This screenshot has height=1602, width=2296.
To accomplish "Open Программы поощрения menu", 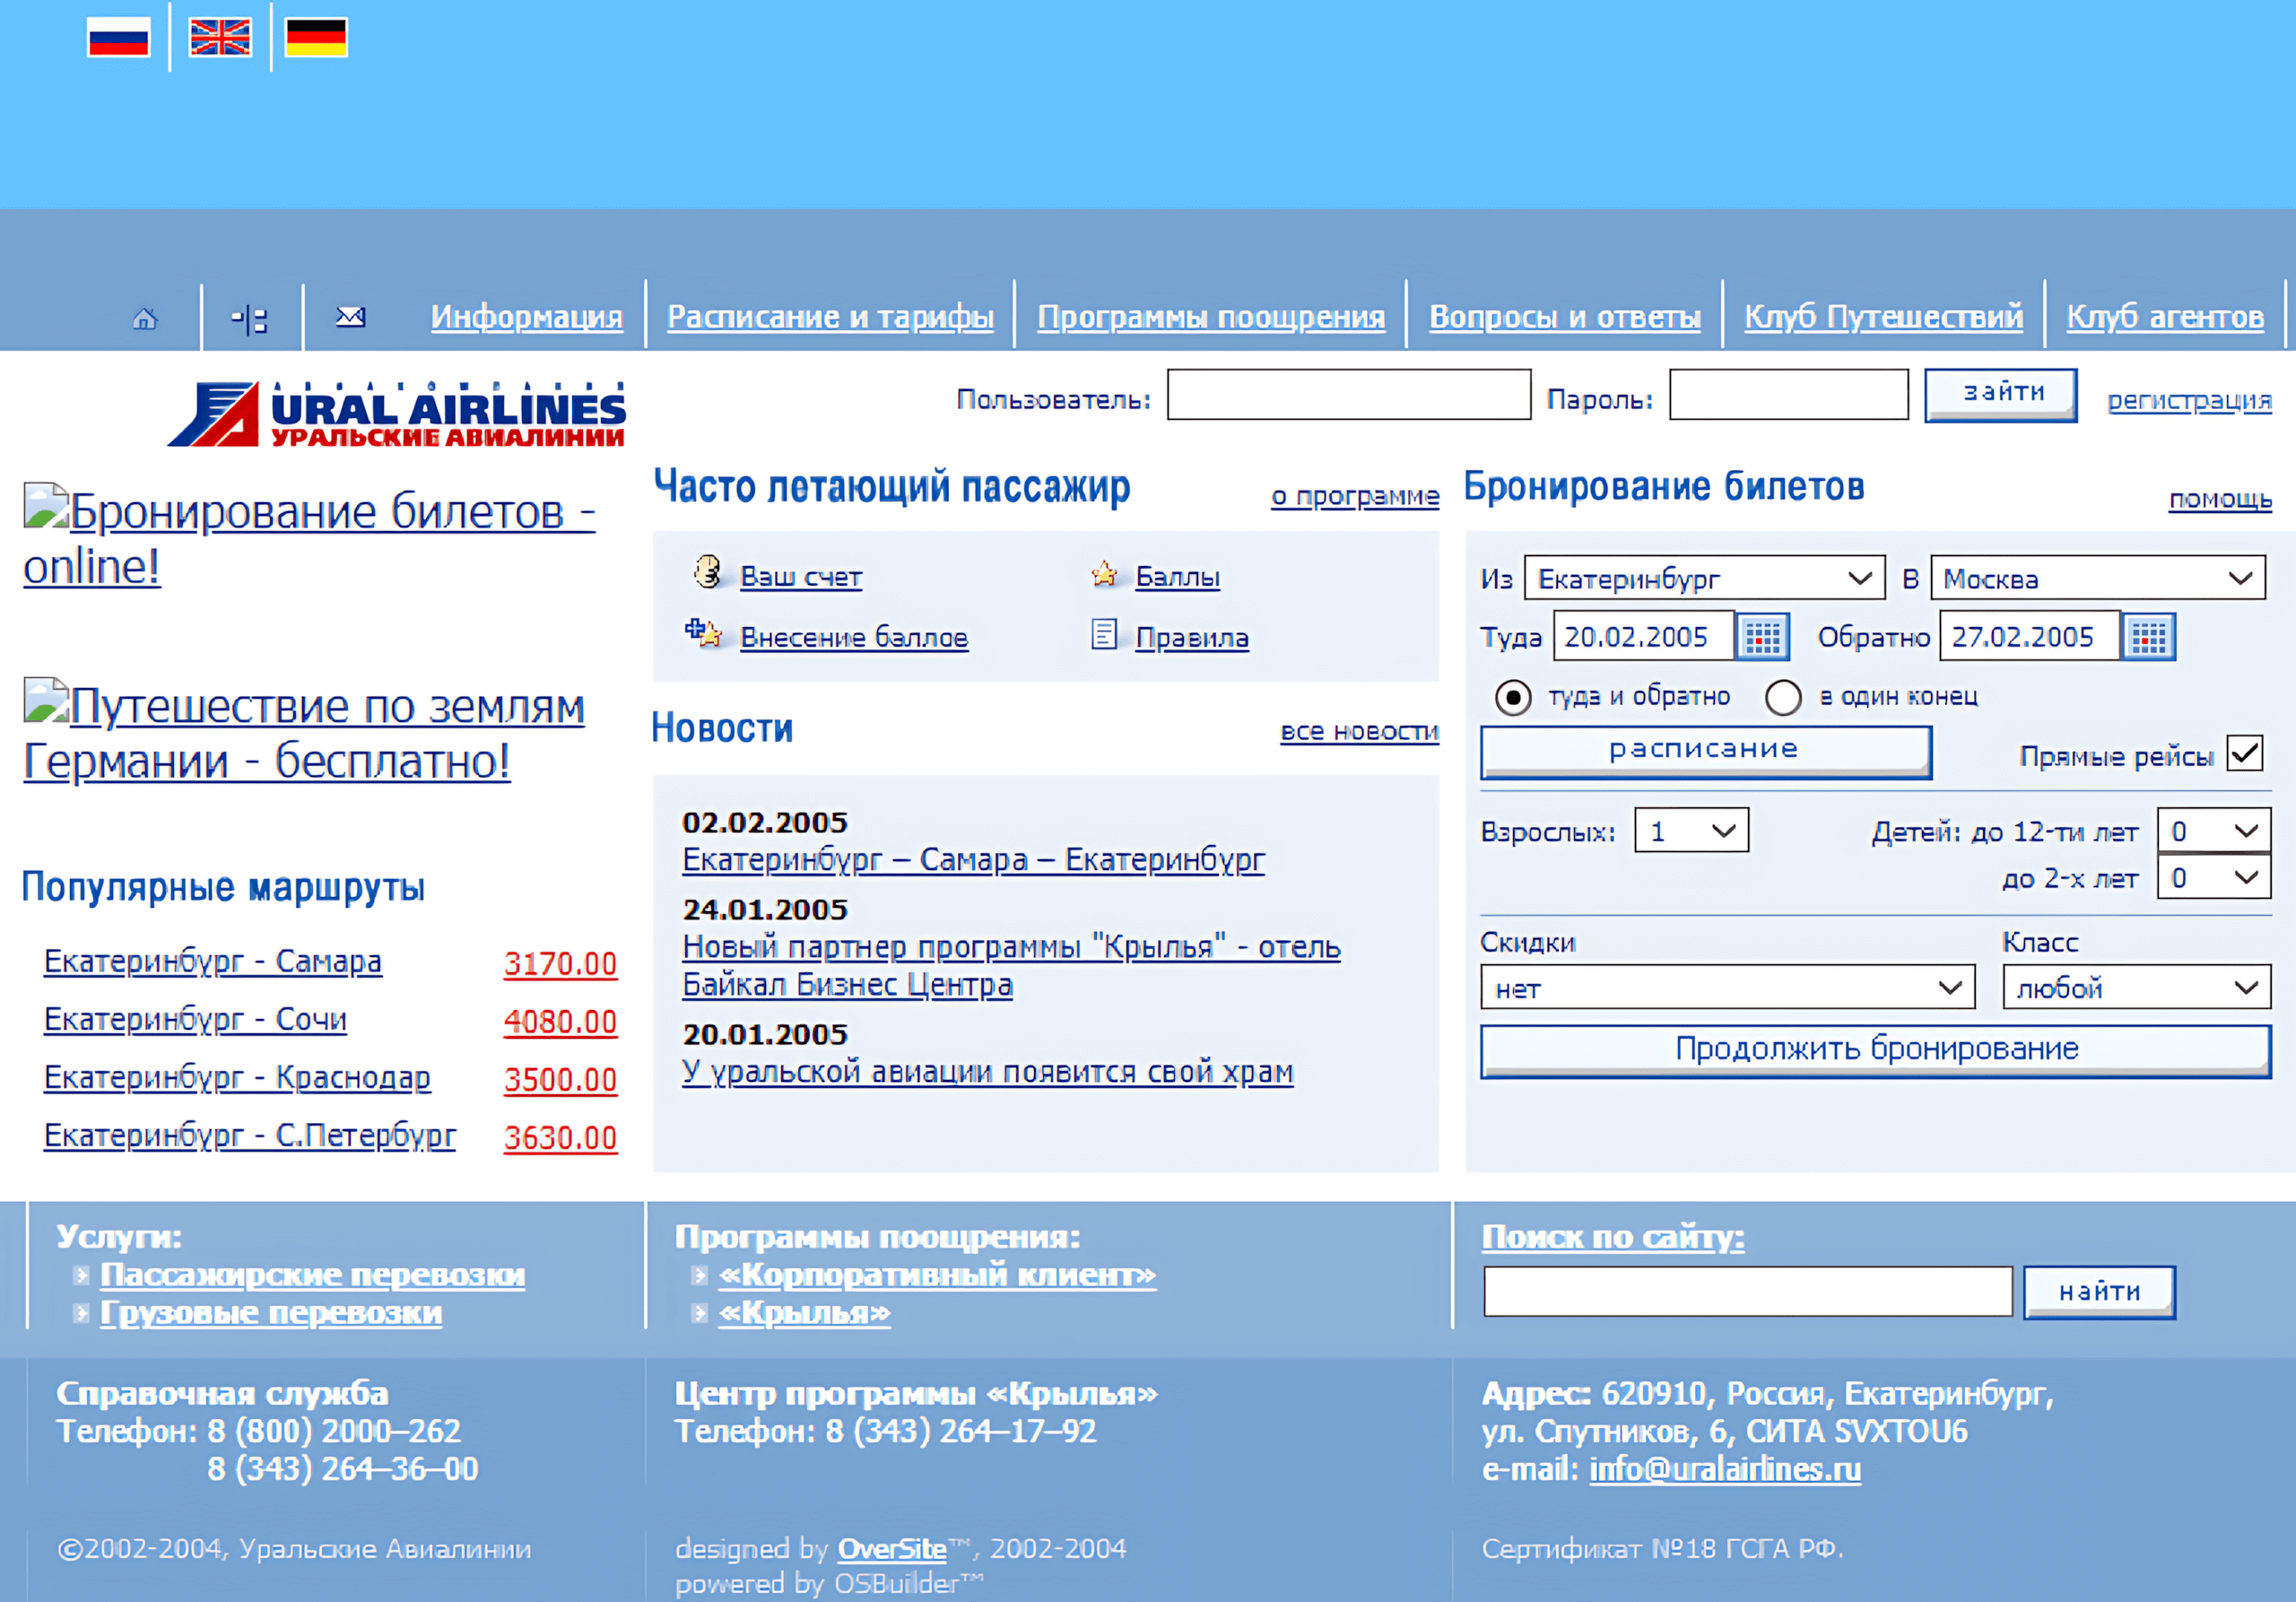I will (x=1211, y=317).
